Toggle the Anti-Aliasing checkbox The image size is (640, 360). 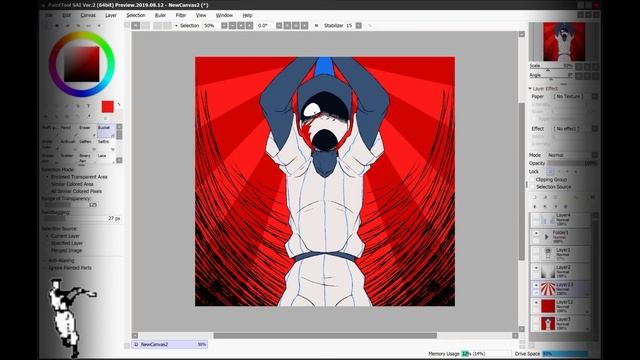pyautogui.click(x=59, y=260)
